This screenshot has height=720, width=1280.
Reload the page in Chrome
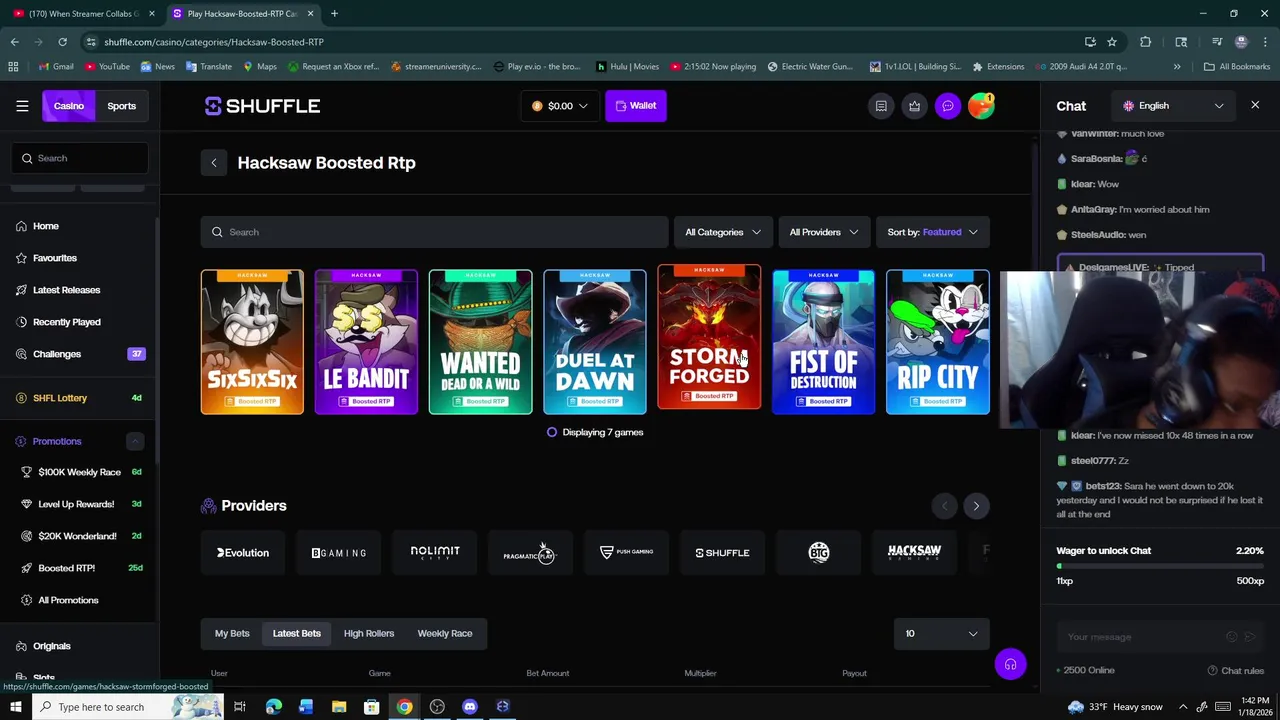(x=62, y=42)
